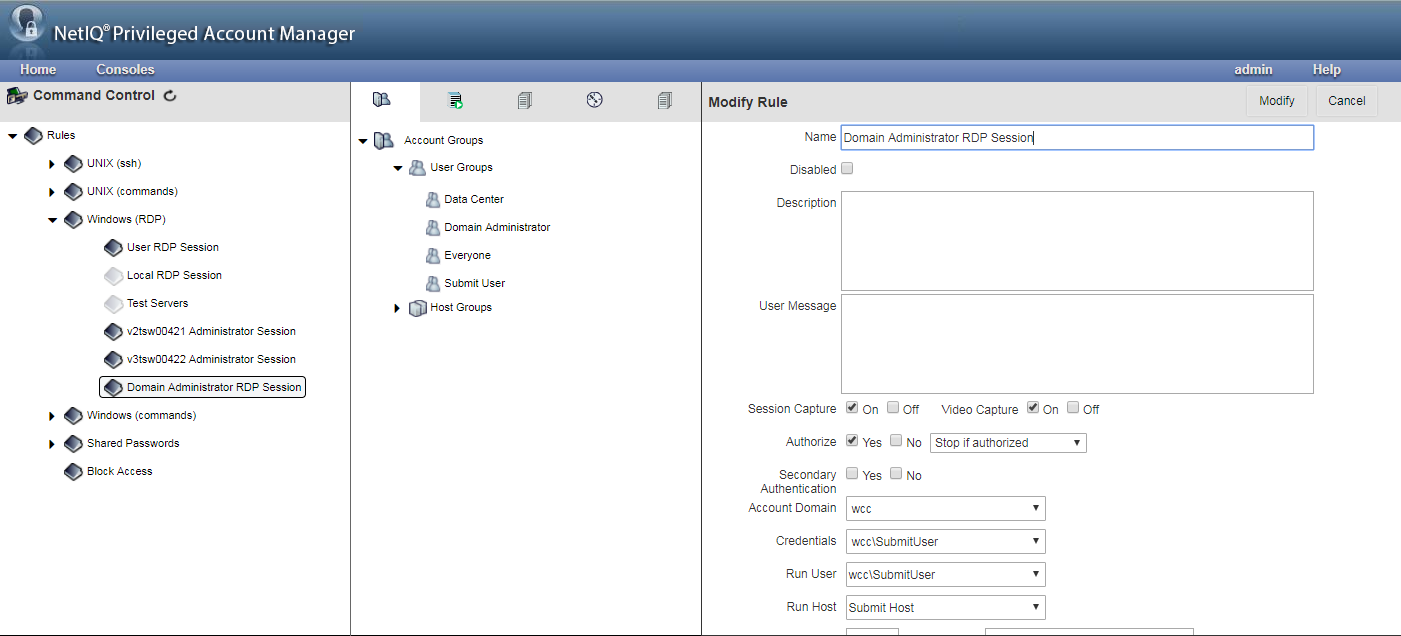Refresh the Command Control pane
Screen dimensions: 1401x636
click(x=170, y=96)
